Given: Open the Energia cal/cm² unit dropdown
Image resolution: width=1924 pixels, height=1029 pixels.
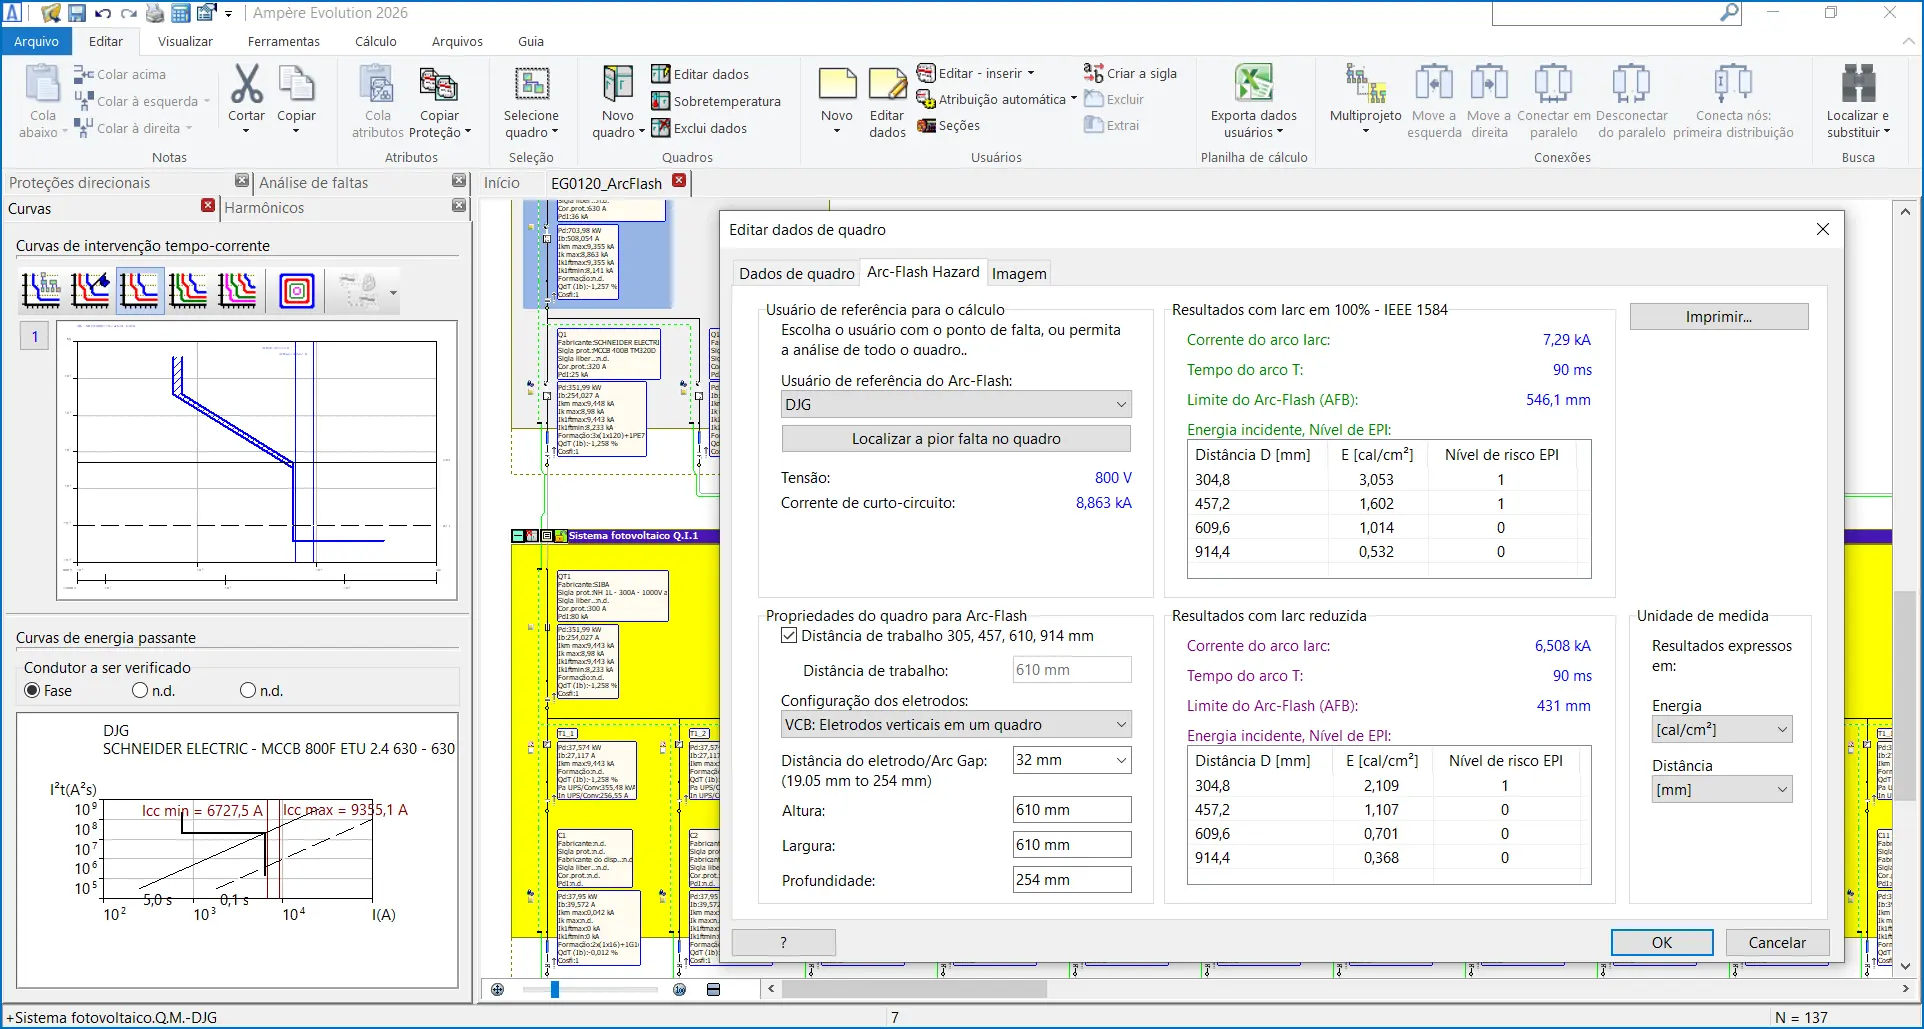Looking at the screenshot, I should click(1722, 730).
